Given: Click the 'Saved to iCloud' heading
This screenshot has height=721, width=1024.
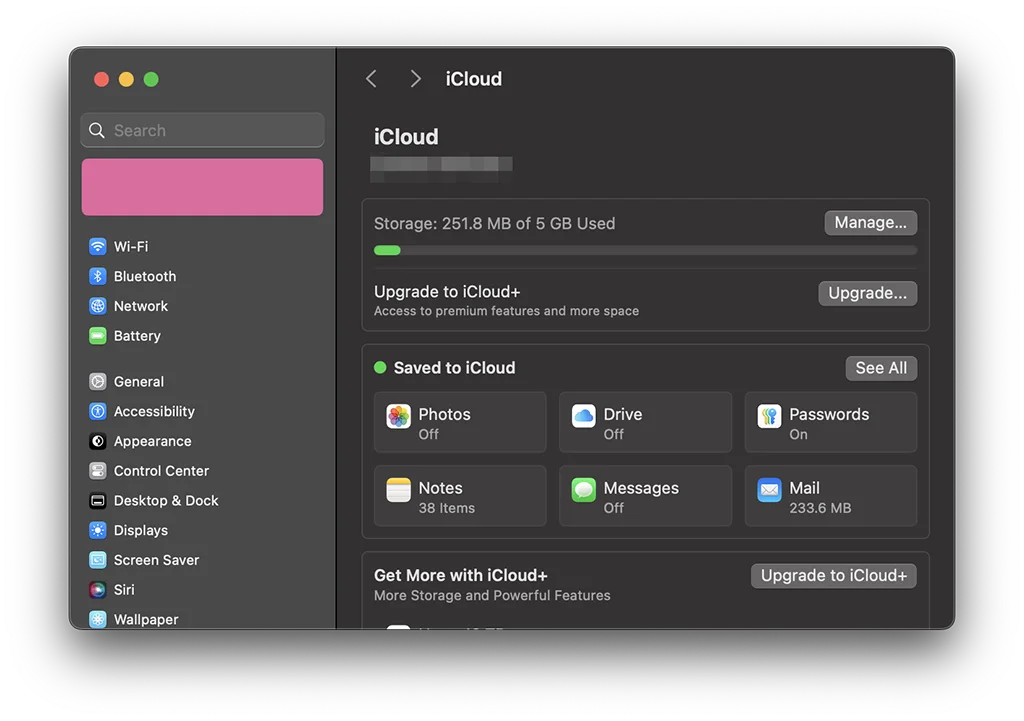Looking at the screenshot, I should 455,368.
